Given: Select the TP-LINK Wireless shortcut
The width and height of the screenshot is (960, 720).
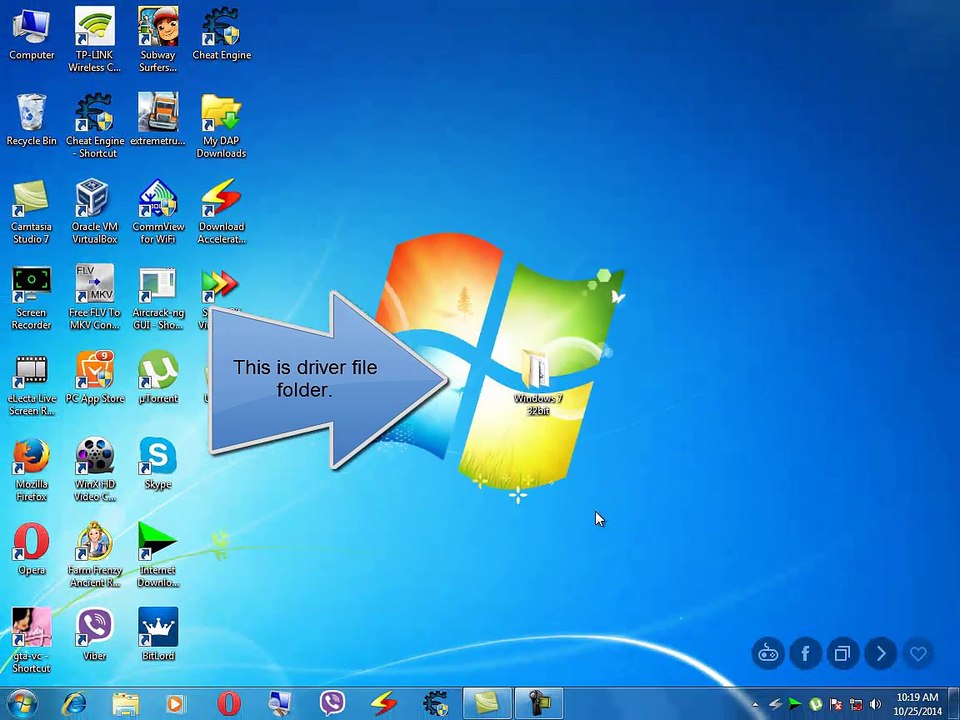Looking at the screenshot, I should 94,40.
